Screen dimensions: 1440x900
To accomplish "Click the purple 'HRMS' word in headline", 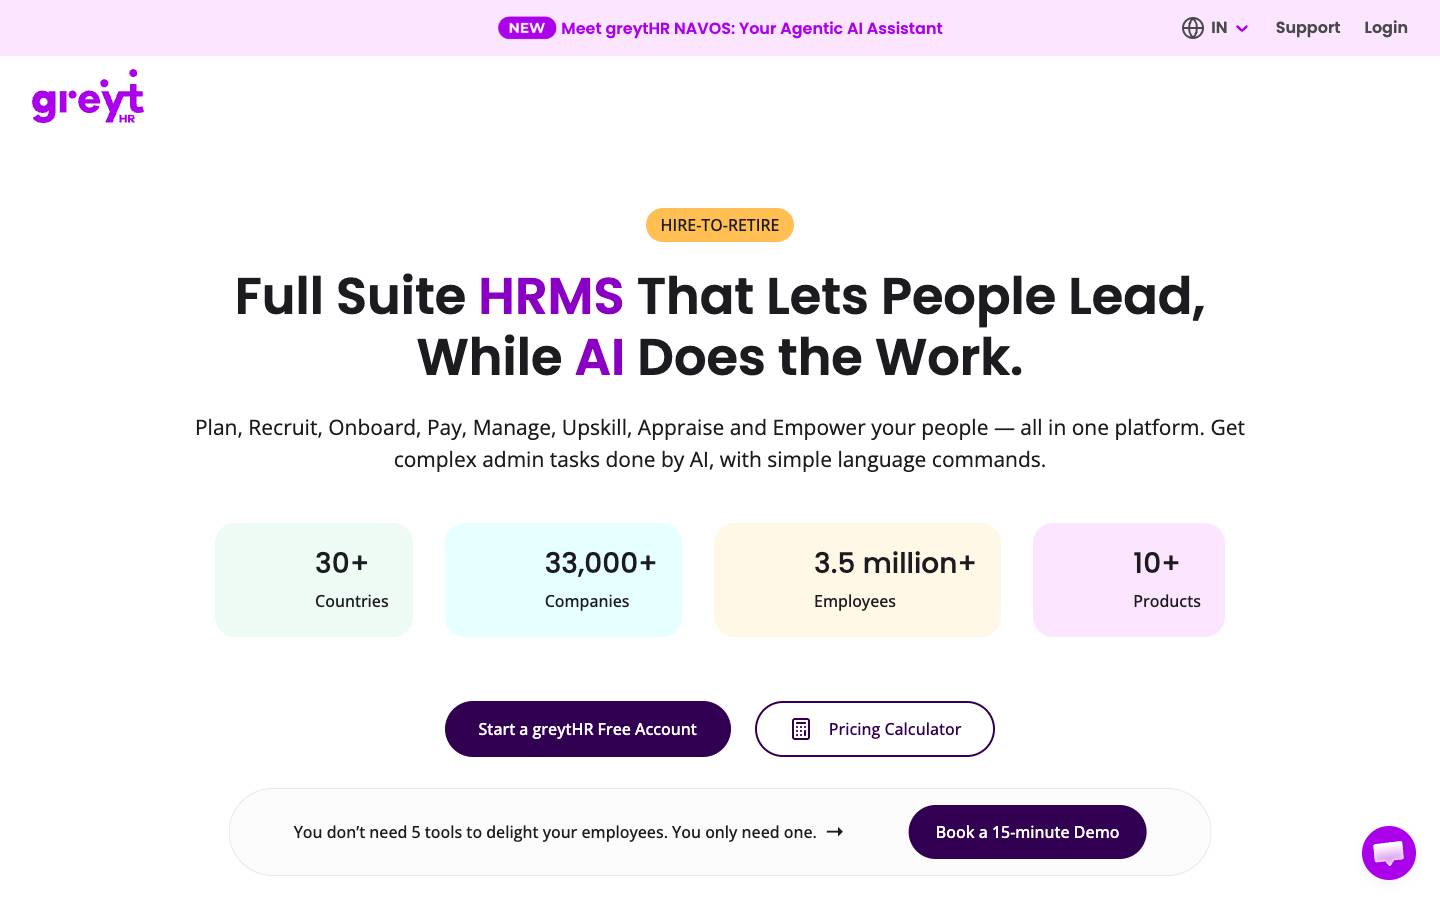I will point(551,296).
